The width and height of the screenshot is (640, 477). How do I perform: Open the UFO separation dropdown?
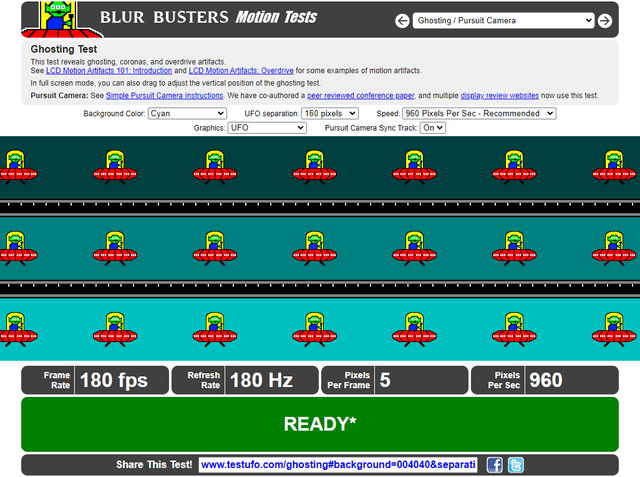[329, 113]
